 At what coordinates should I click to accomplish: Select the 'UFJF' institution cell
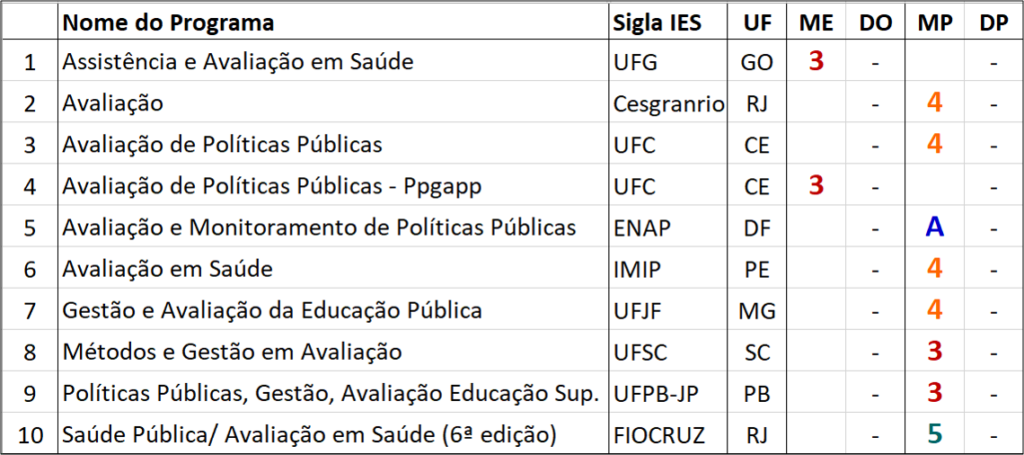(x=669, y=310)
